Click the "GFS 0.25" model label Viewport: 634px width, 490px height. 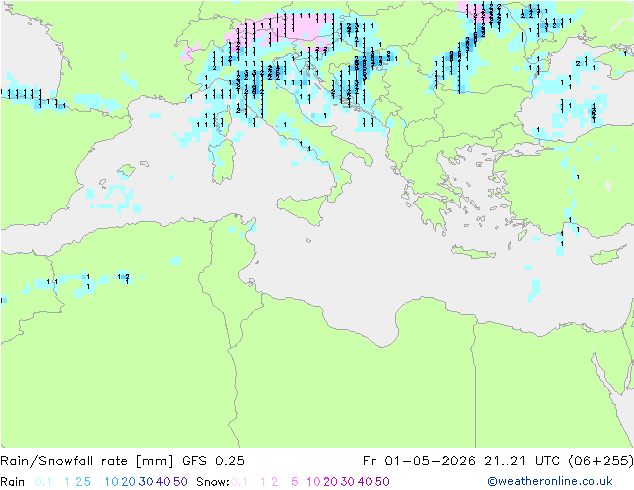[213, 461]
